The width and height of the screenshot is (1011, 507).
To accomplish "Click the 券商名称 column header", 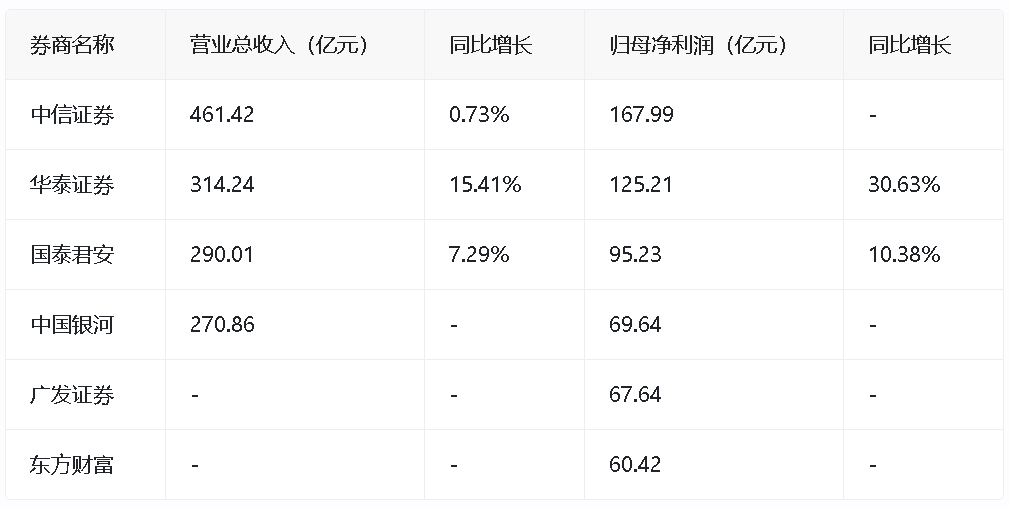I will point(72,45).
